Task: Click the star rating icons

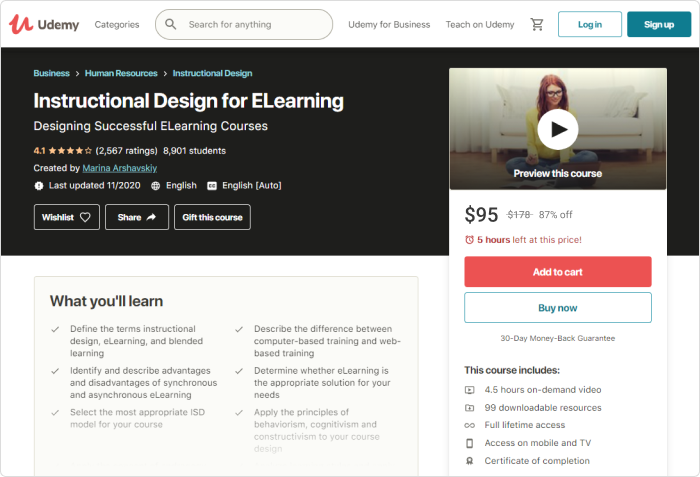Action: click(70, 151)
